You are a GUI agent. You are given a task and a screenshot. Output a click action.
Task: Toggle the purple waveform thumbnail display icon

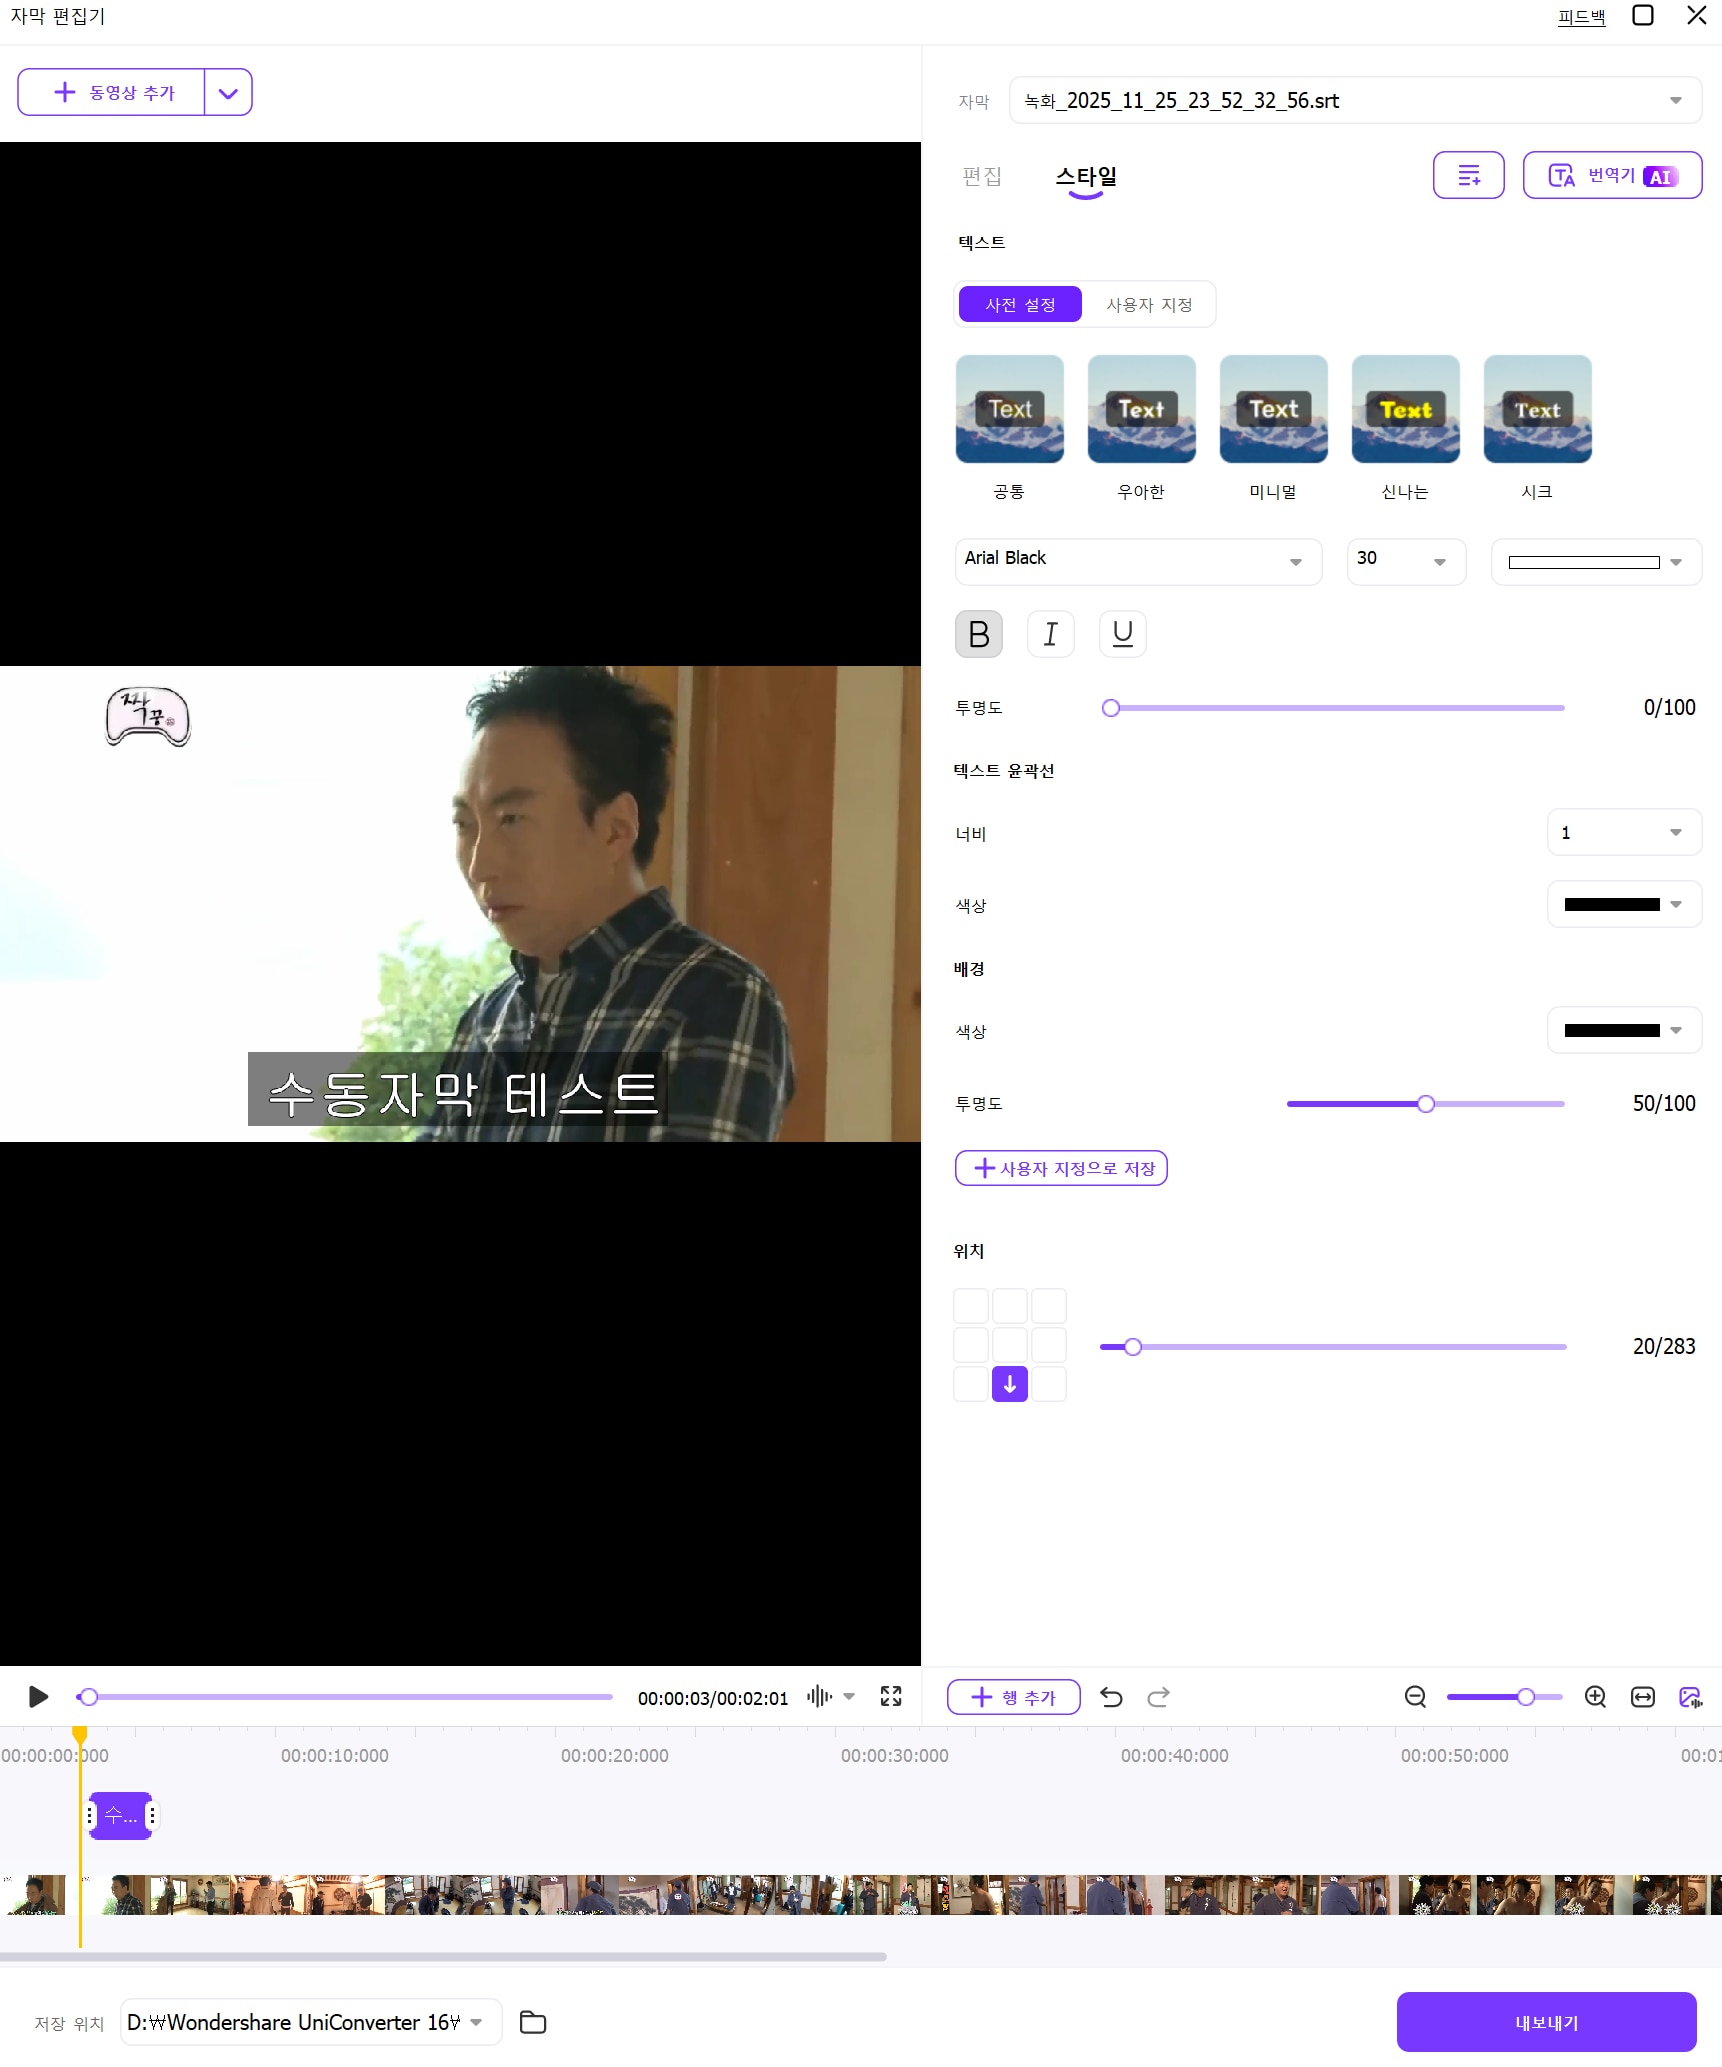coord(1691,1697)
